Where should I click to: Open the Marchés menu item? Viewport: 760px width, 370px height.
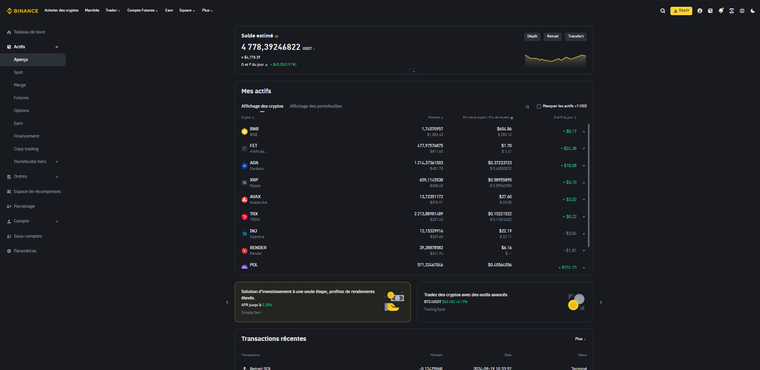pyautogui.click(x=92, y=10)
